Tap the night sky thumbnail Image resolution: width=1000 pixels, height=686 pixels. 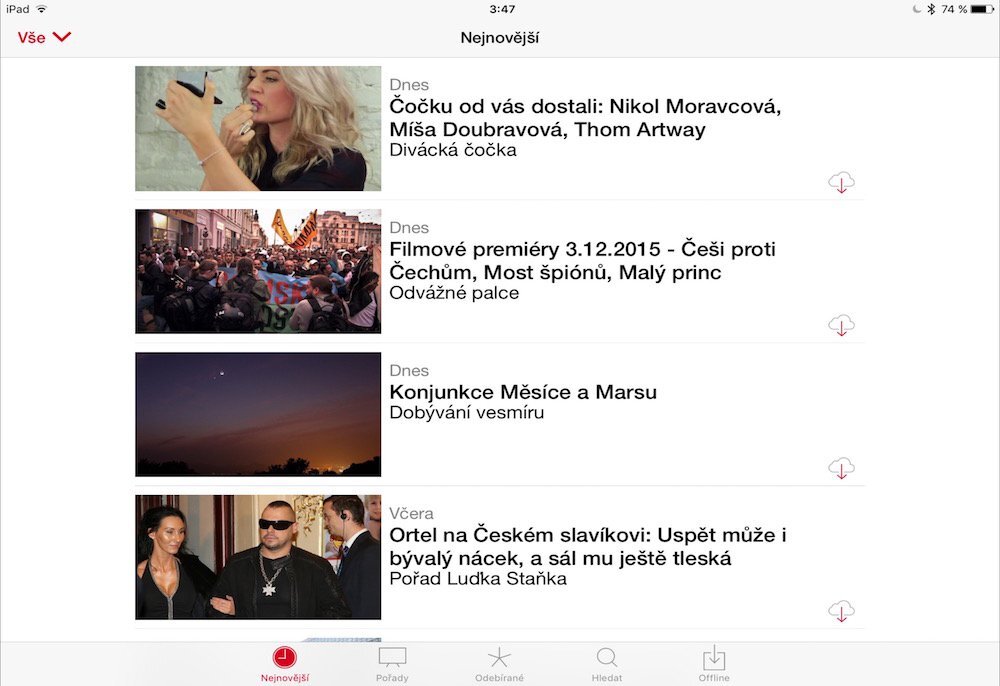point(257,414)
